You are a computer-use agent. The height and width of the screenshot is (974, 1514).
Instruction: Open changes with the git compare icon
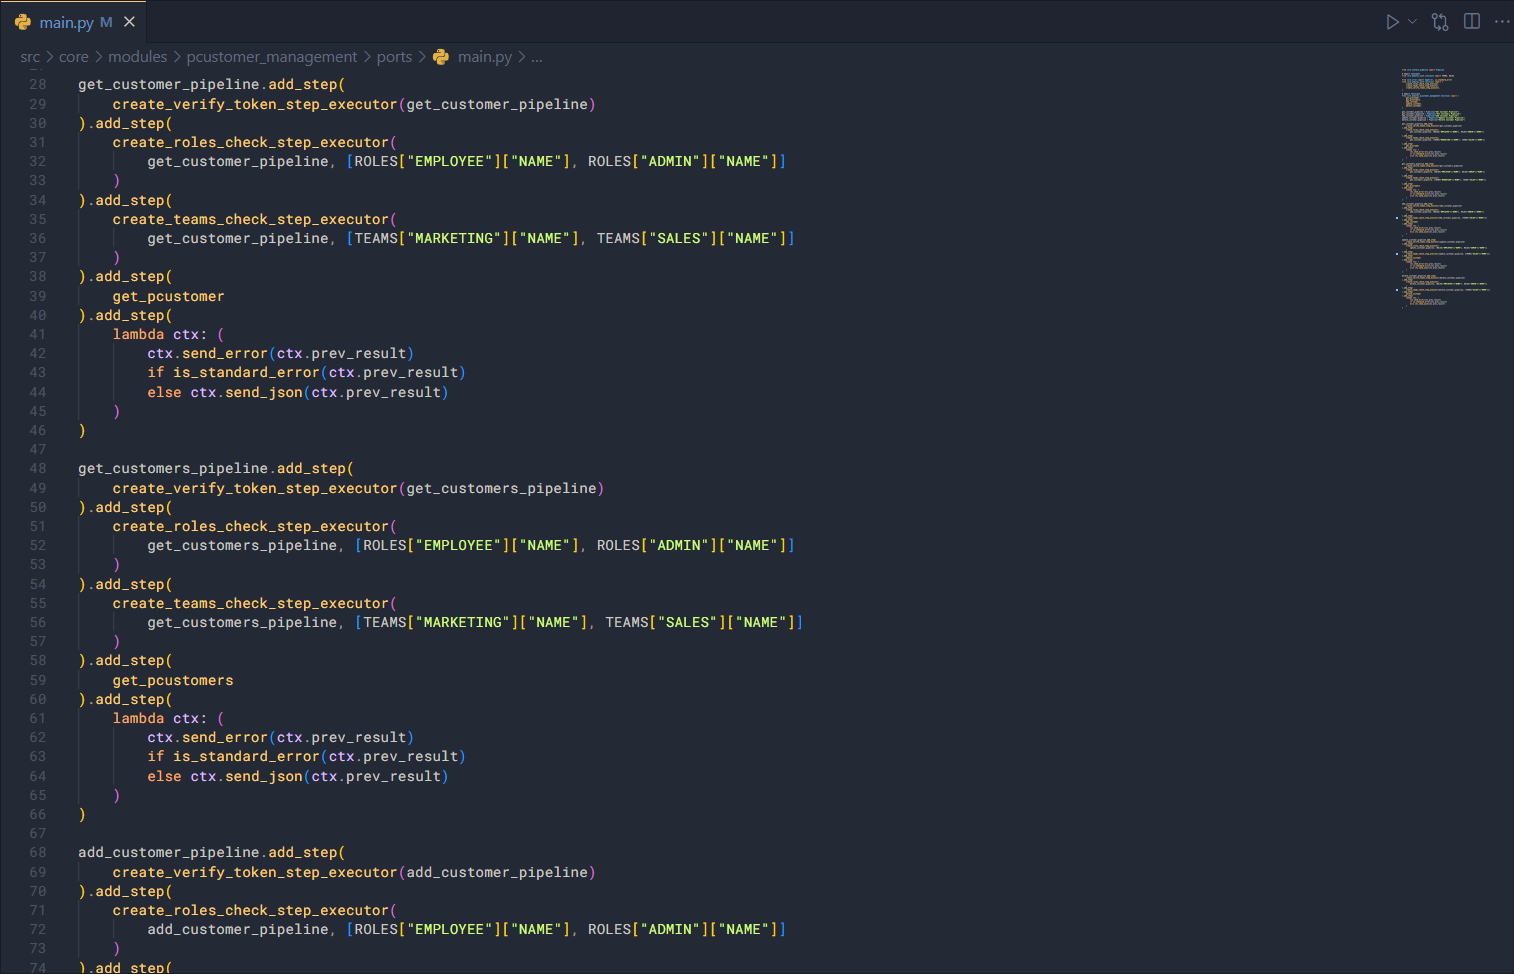click(1440, 22)
